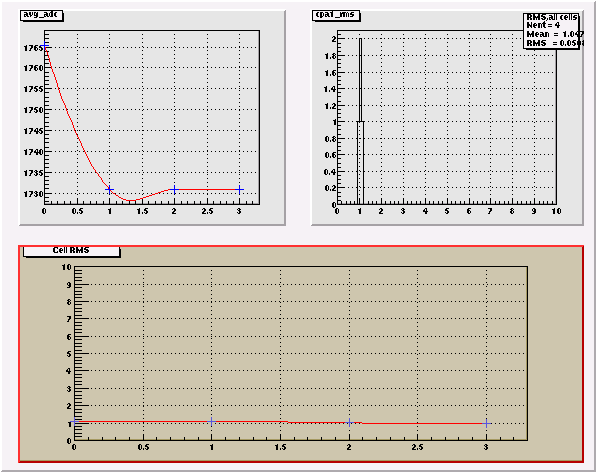596x472 pixels.
Task: Select the Cell RMS marker at x=0
Action: [x=74, y=421]
